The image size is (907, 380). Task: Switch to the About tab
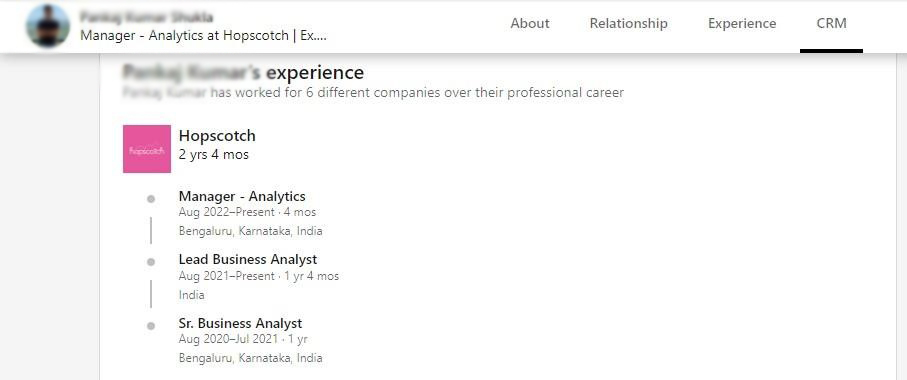(x=530, y=24)
